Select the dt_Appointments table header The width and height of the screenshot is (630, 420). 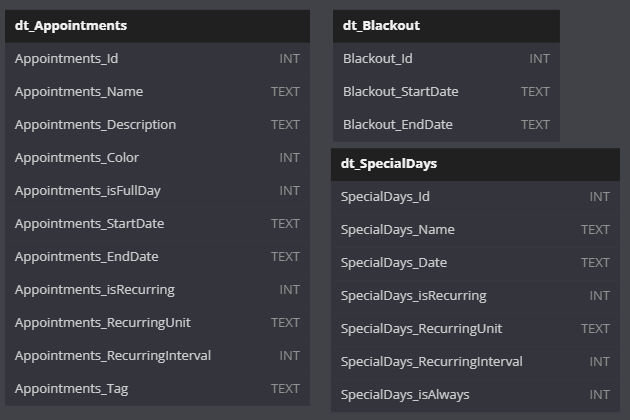point(157,26)
